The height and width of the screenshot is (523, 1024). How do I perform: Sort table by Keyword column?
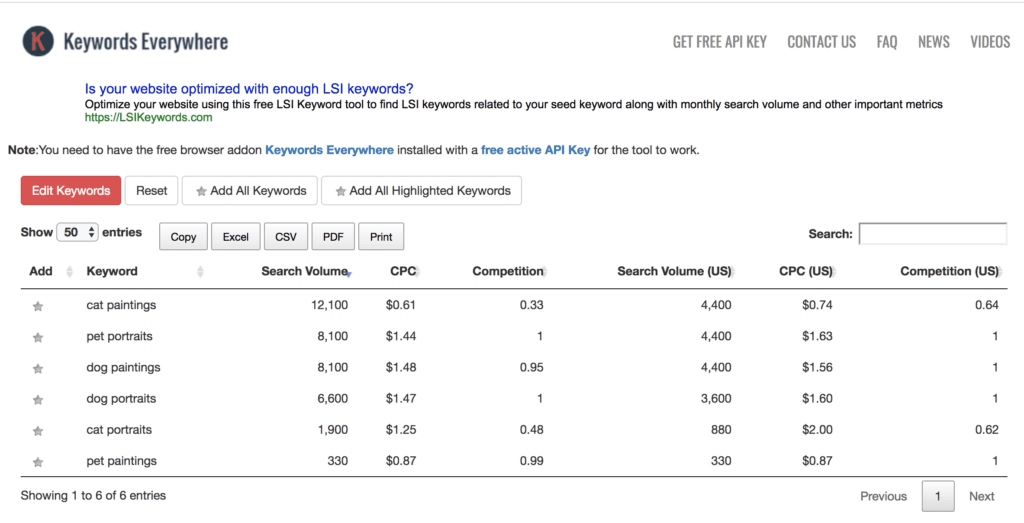coord(112,271)
